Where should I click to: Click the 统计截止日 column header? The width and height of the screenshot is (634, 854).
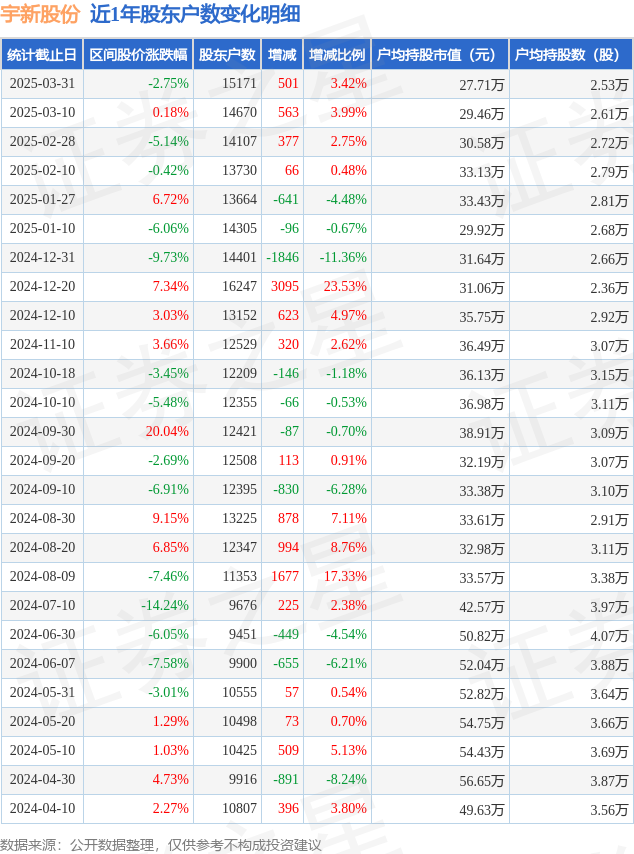coord(42,54)
